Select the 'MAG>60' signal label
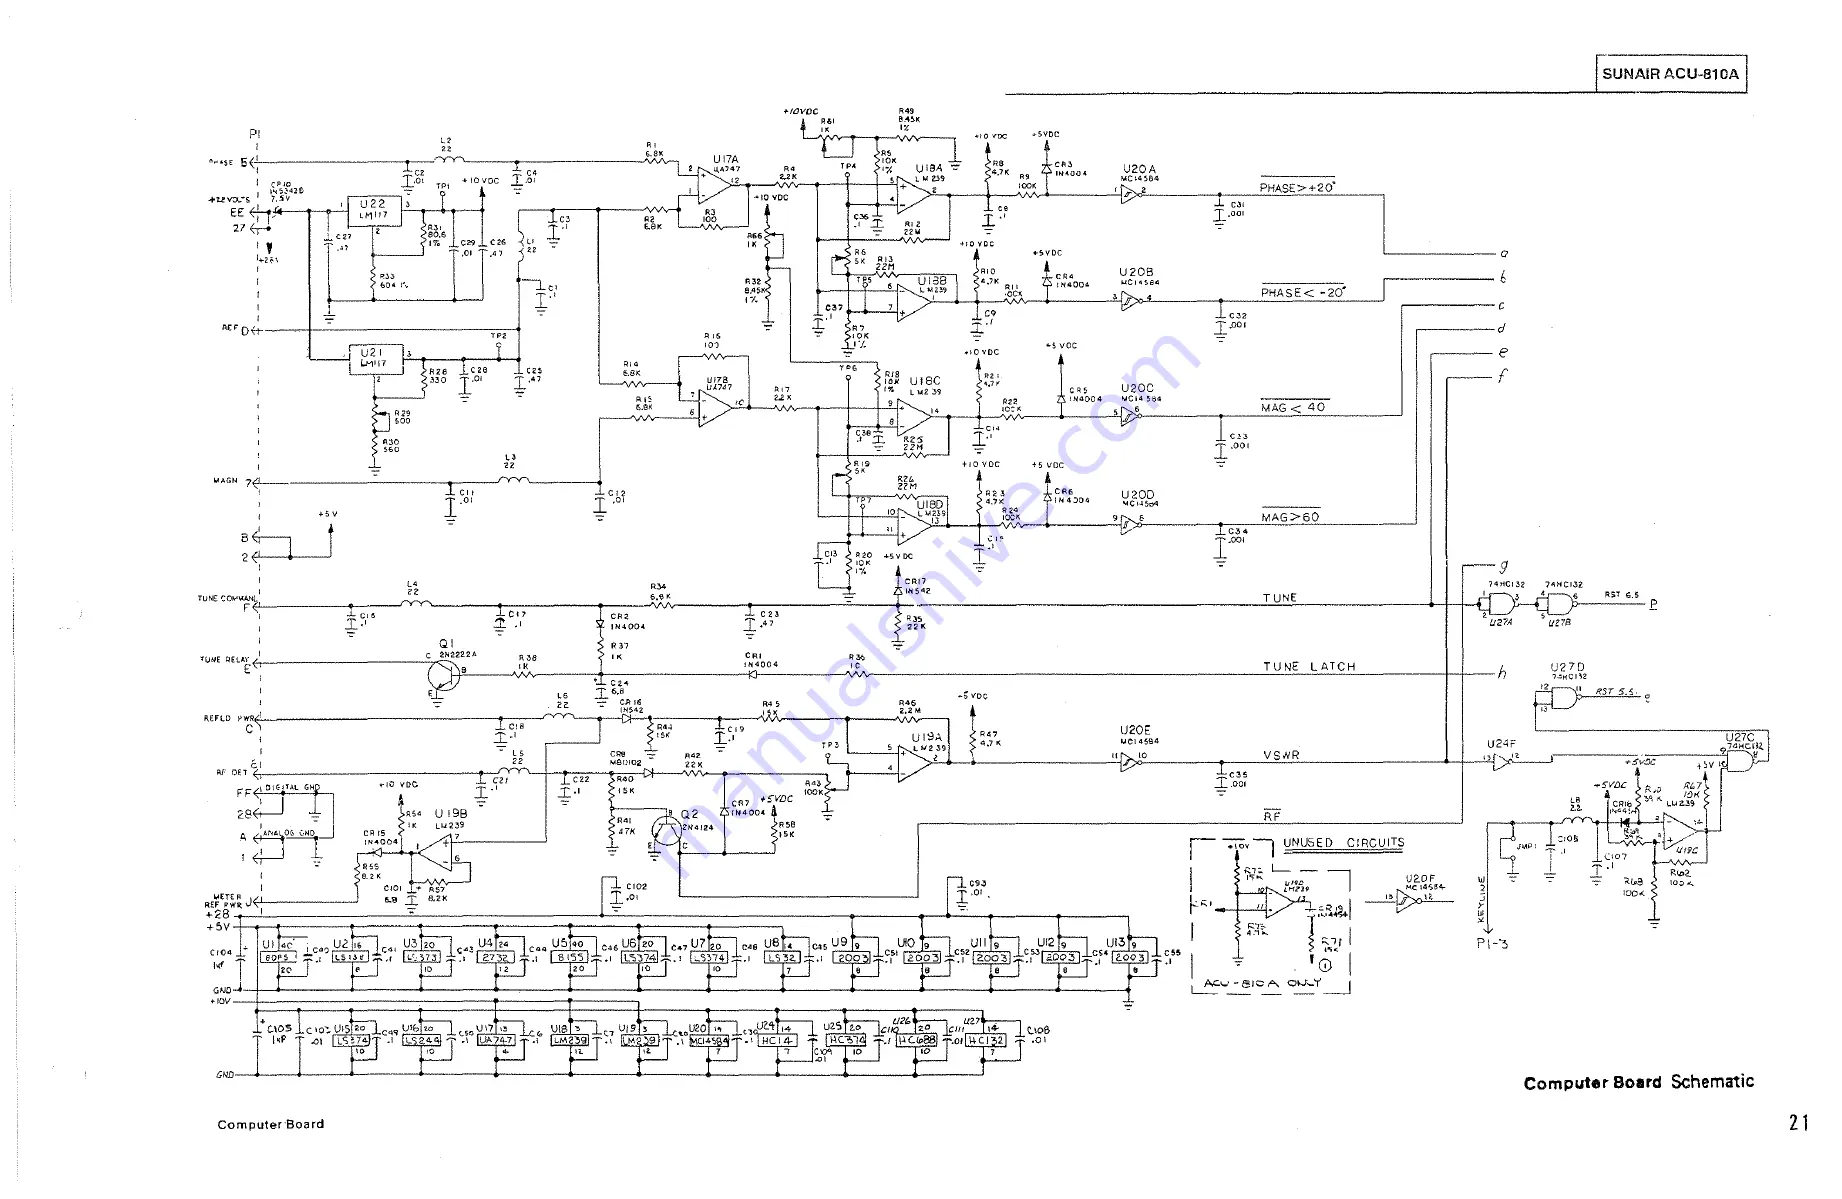Screen dimensions: 1842x1199 1290,517
